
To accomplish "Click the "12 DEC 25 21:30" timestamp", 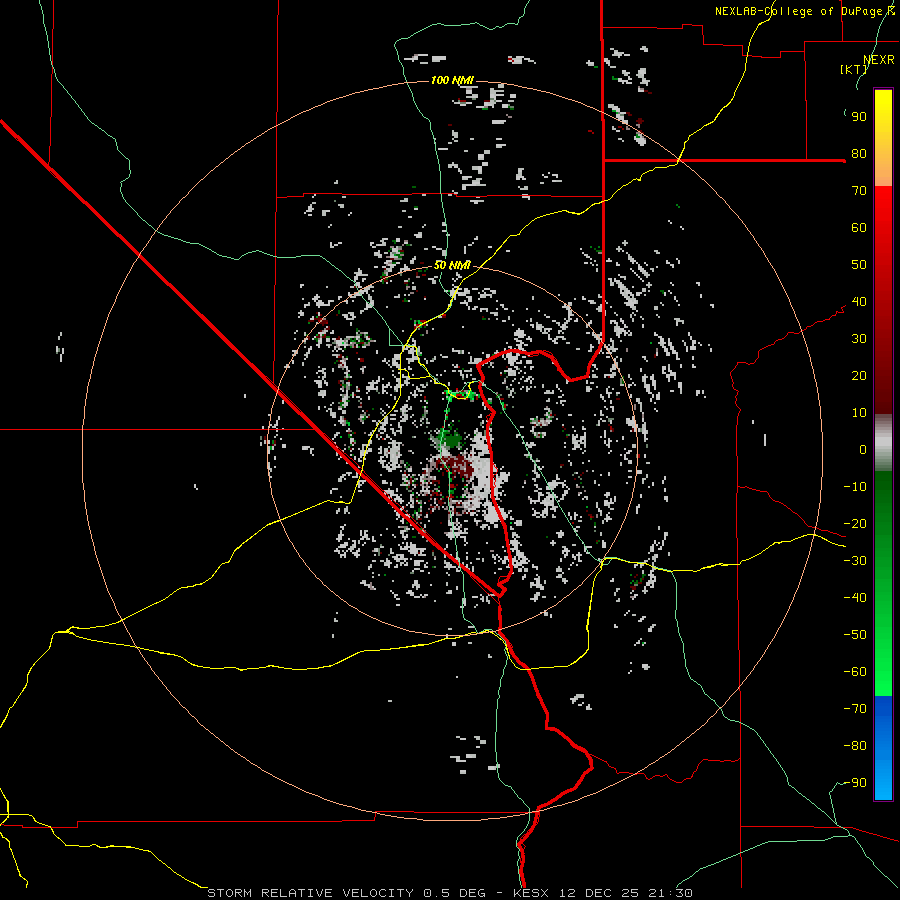I will tap(624, 893).
